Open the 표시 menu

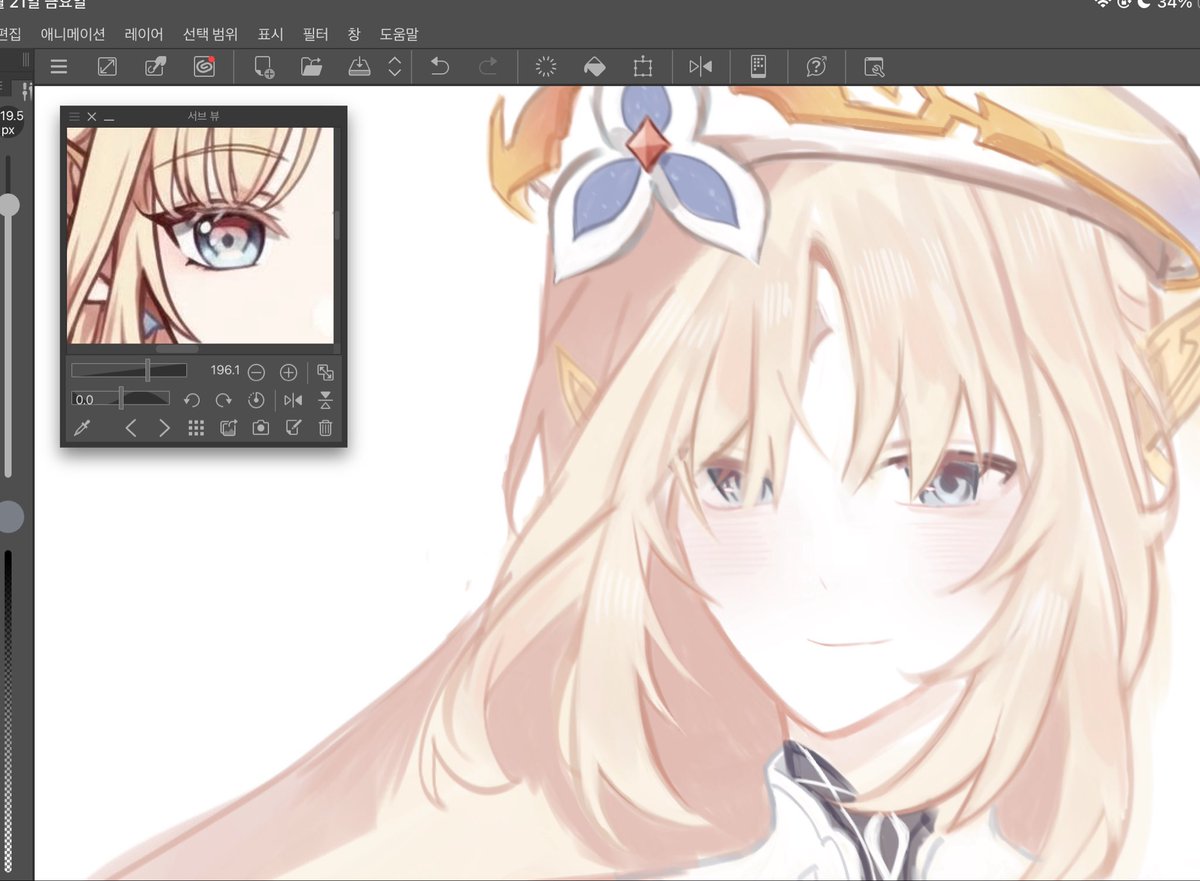[270, 33]
